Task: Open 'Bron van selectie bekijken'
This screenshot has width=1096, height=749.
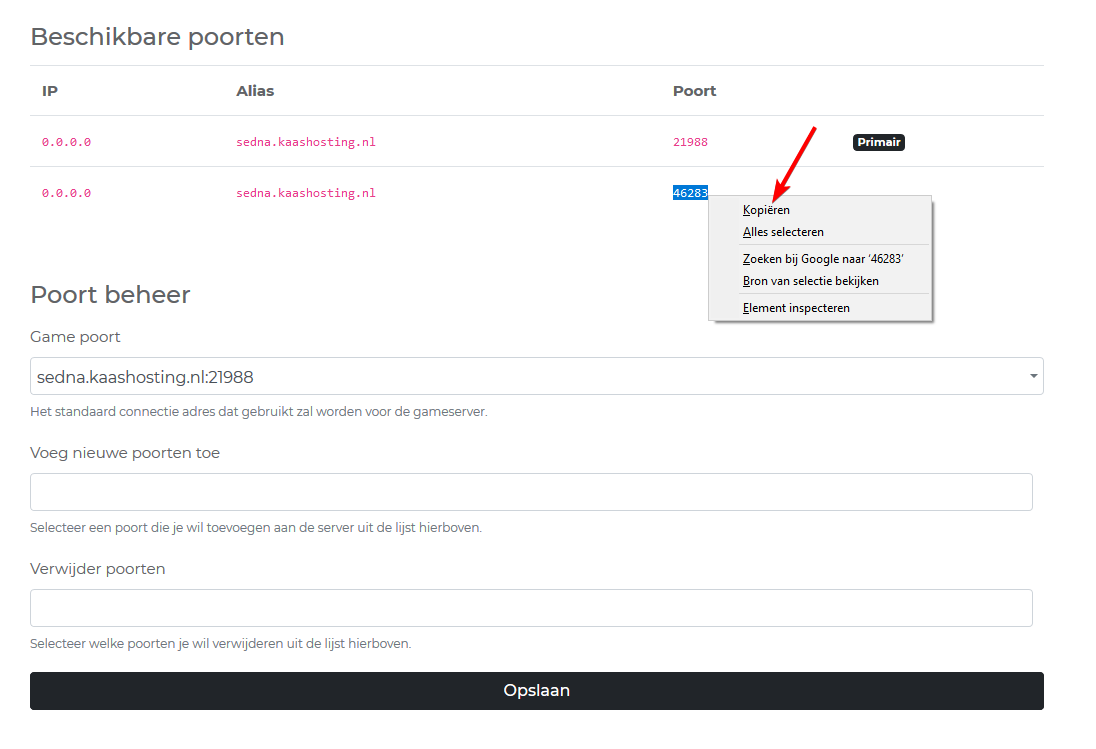Action: pyautogui.click(x=810, y=281)
